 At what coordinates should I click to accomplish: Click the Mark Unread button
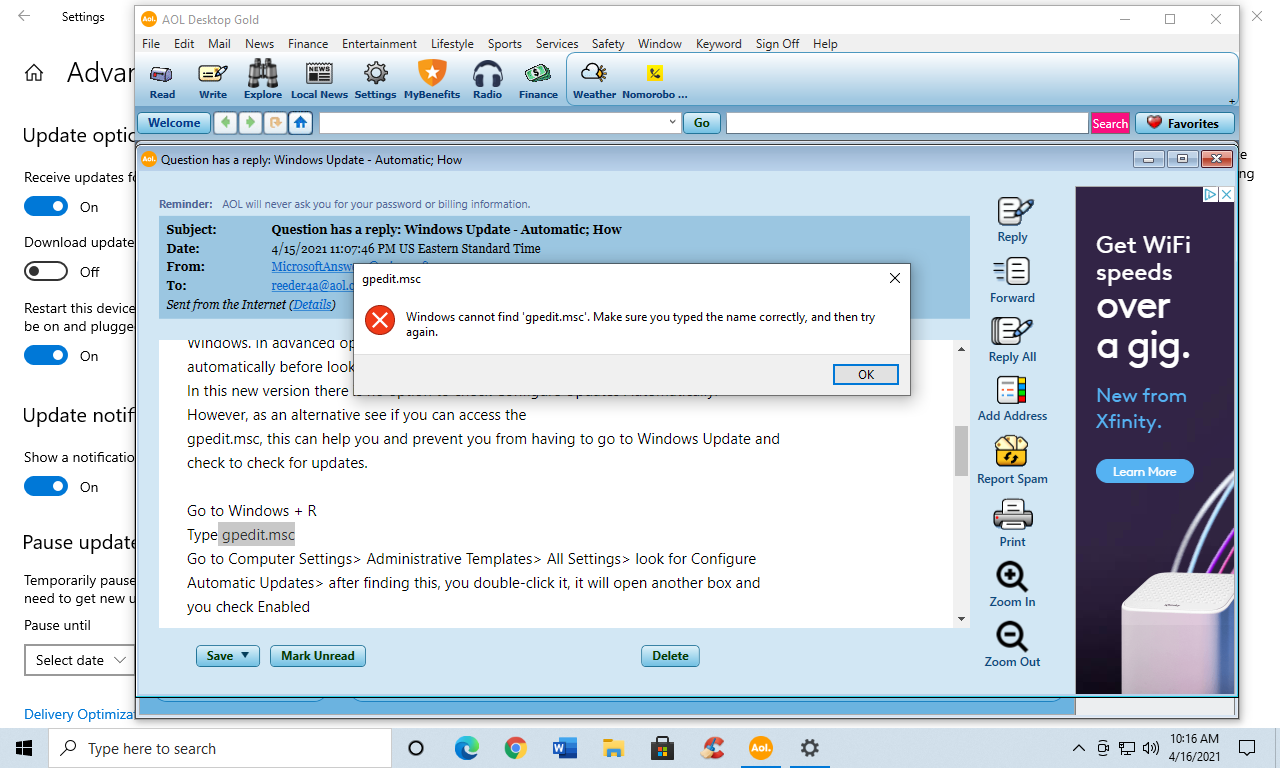point(318,656)
